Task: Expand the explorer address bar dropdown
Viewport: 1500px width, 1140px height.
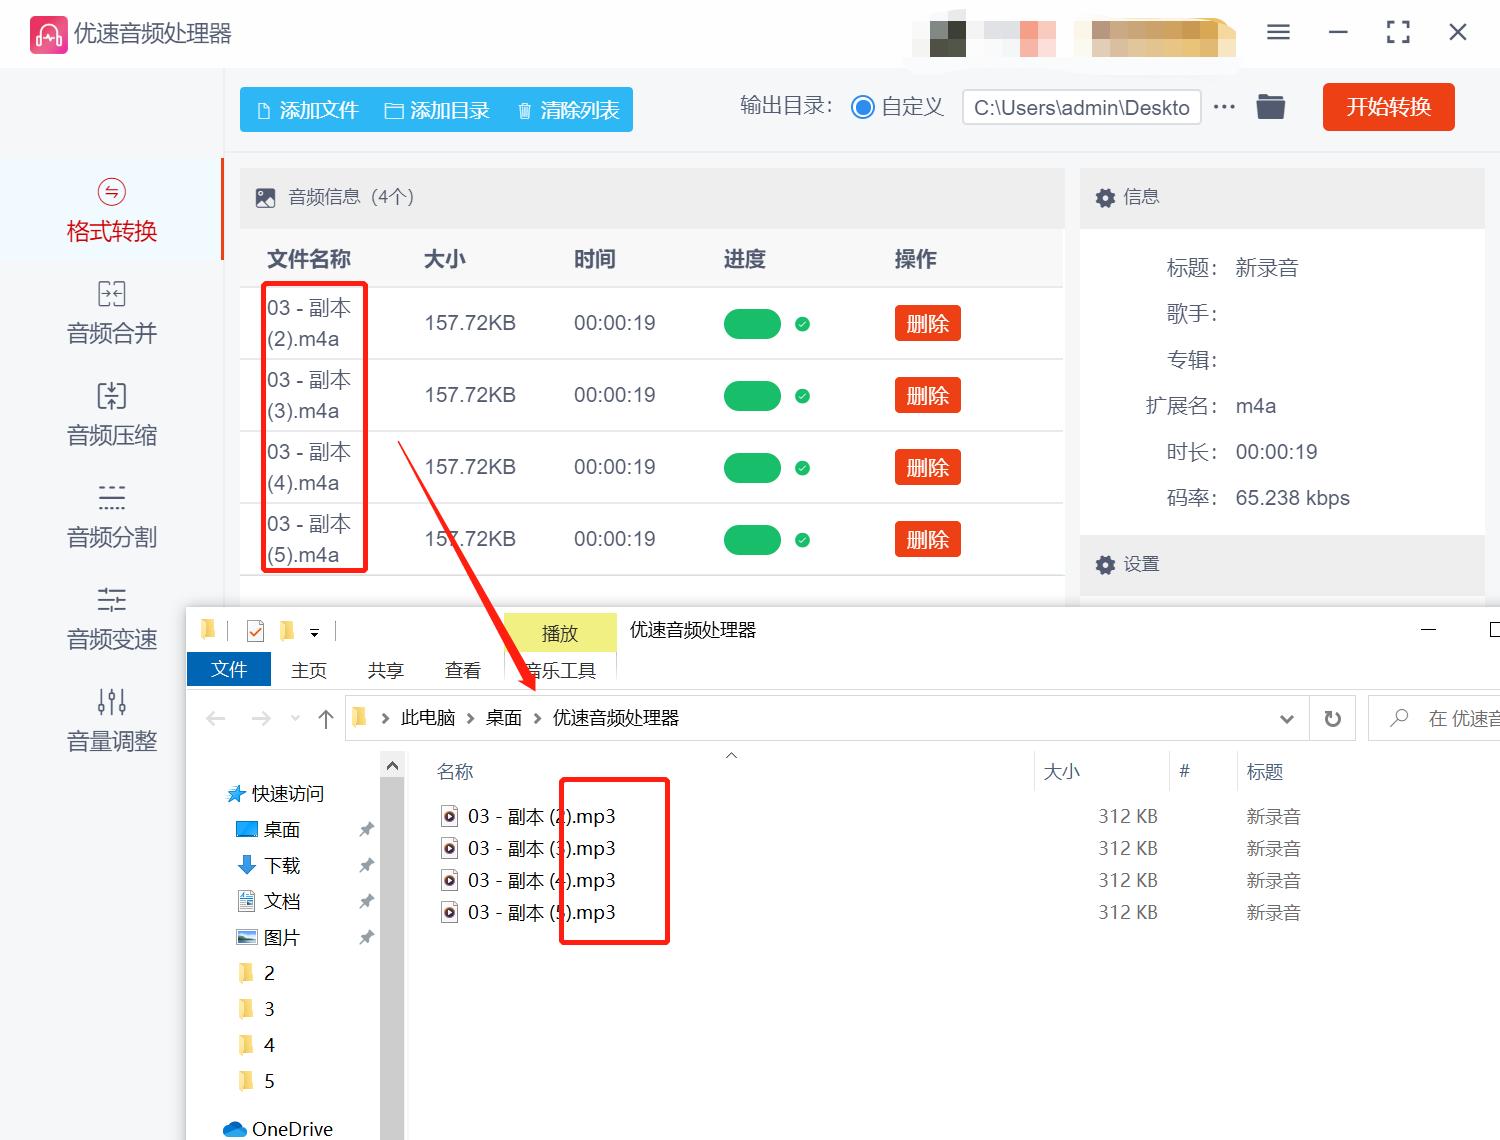Action: tap(1287, 717)
